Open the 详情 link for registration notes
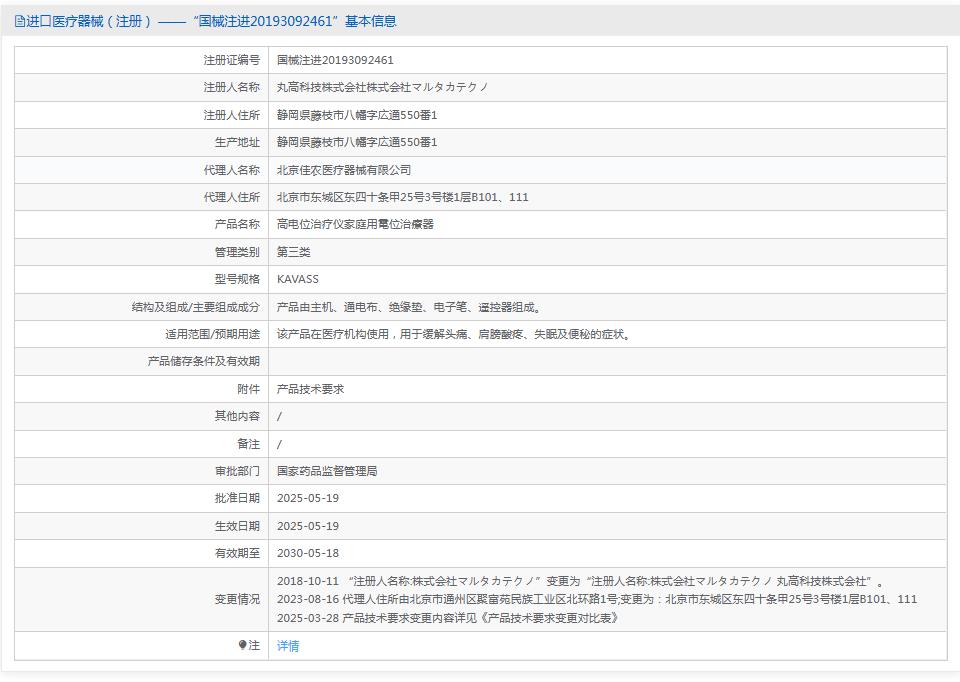960x682 pixels. (x=287, y=645)
